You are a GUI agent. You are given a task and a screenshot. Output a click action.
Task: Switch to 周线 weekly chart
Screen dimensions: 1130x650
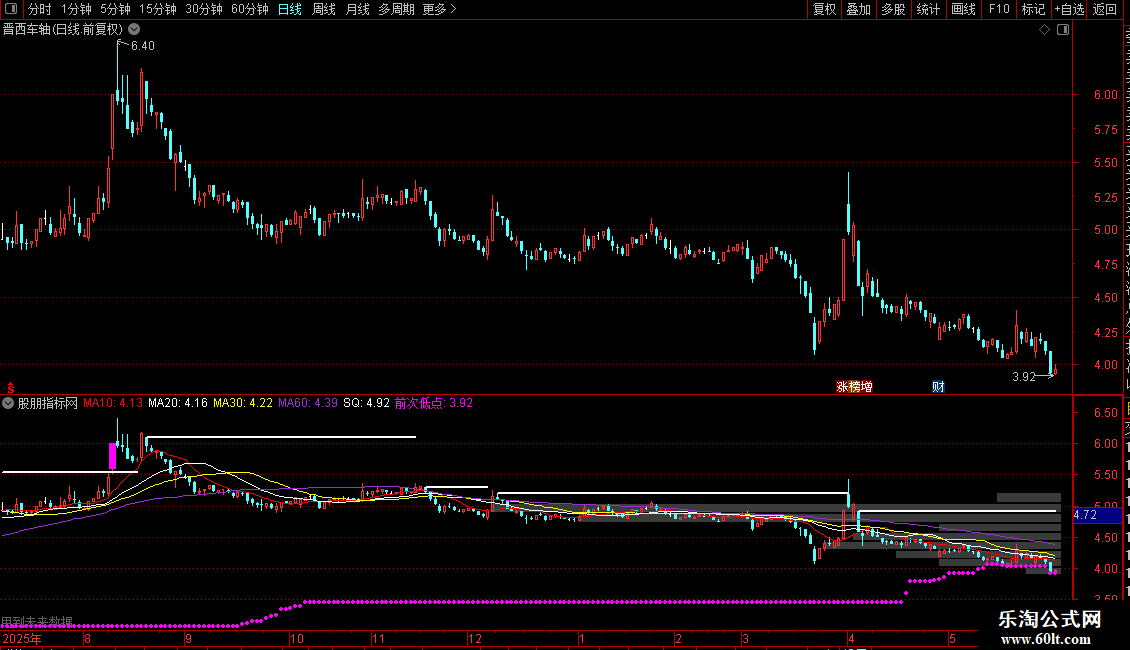324,9
